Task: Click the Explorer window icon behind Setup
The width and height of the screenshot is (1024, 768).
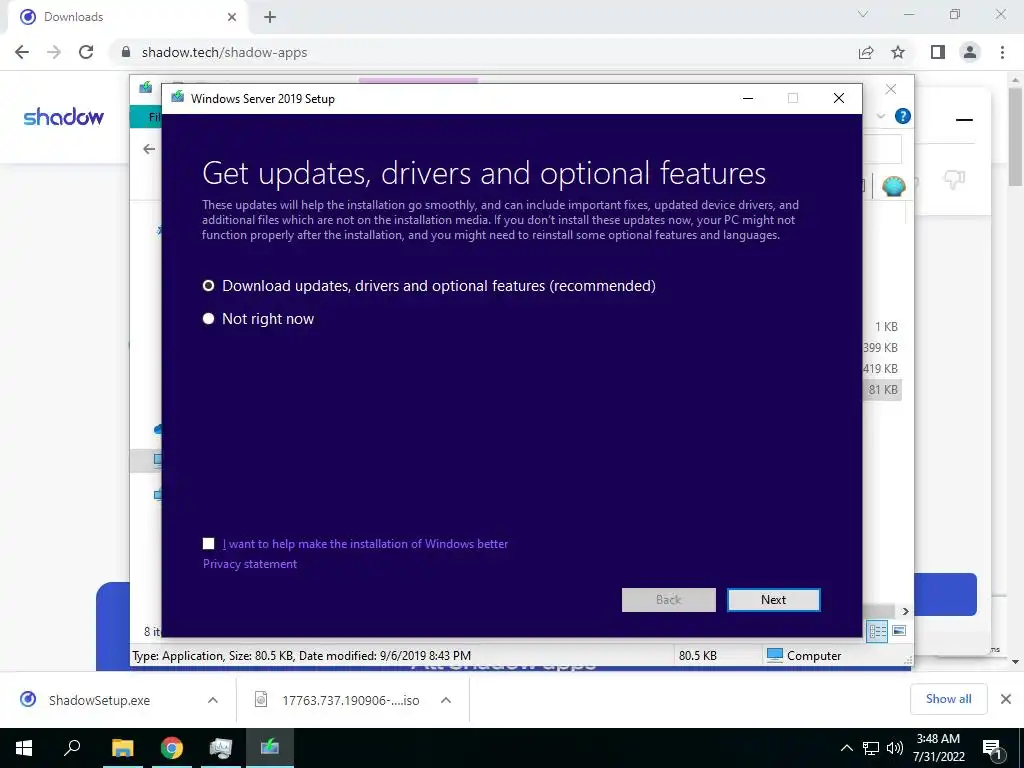Action: (x=146, y=87)
